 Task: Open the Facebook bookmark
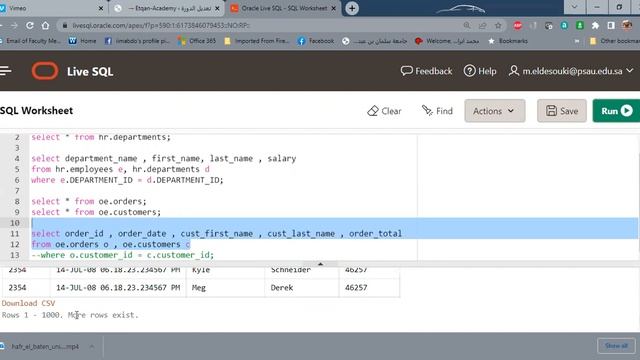click(316, 41)
